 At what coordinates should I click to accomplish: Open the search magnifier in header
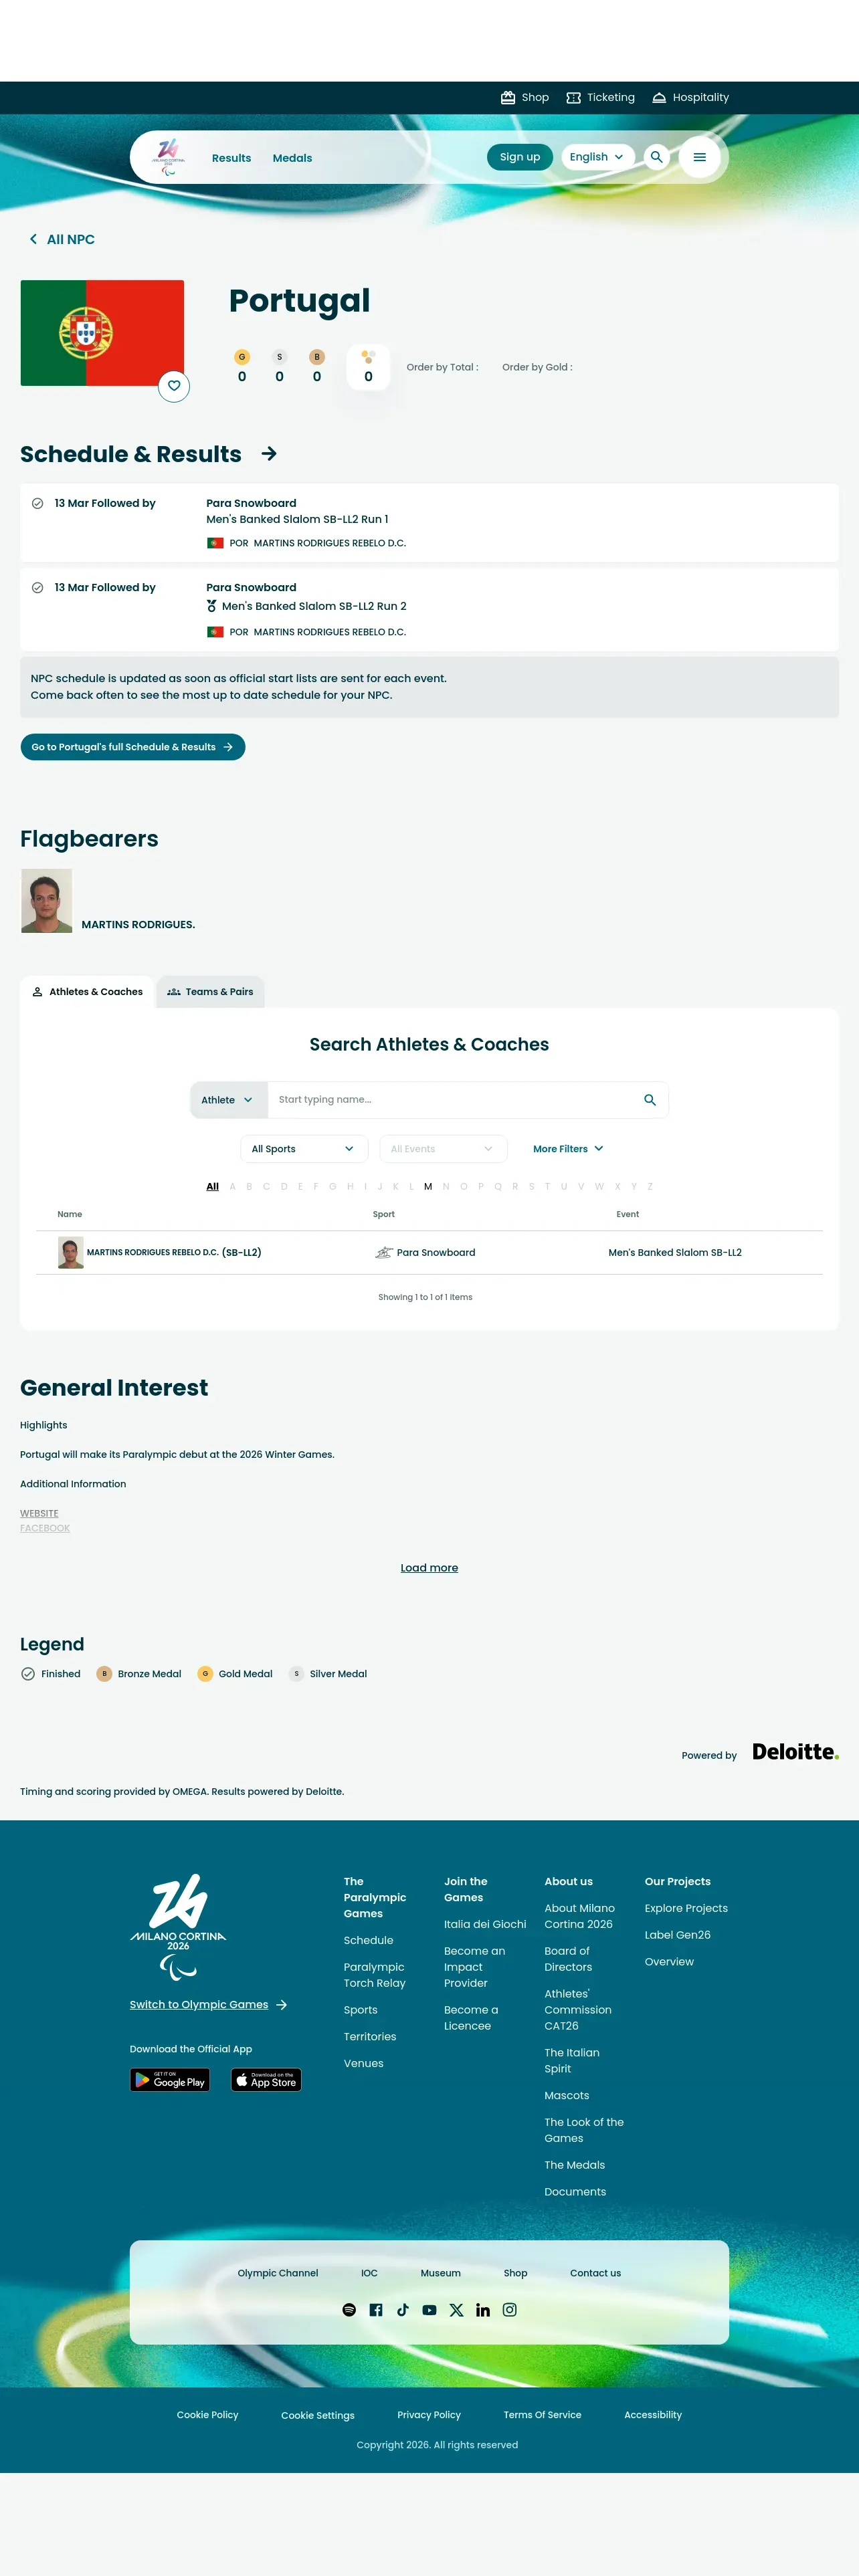pyautogui.click(x=656, y=157)
